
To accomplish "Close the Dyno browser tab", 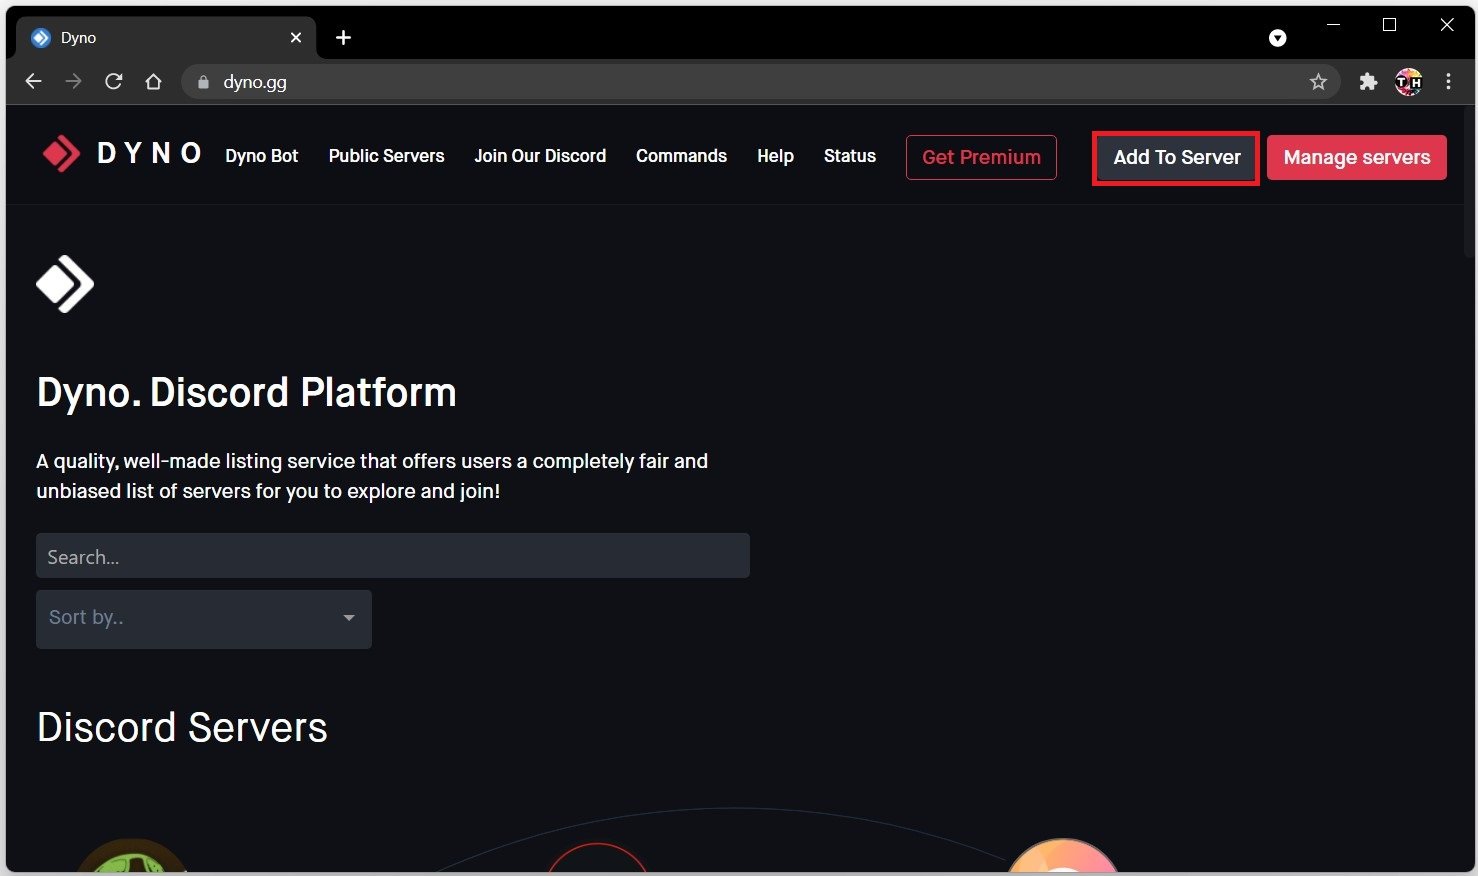I will (296, 38).
